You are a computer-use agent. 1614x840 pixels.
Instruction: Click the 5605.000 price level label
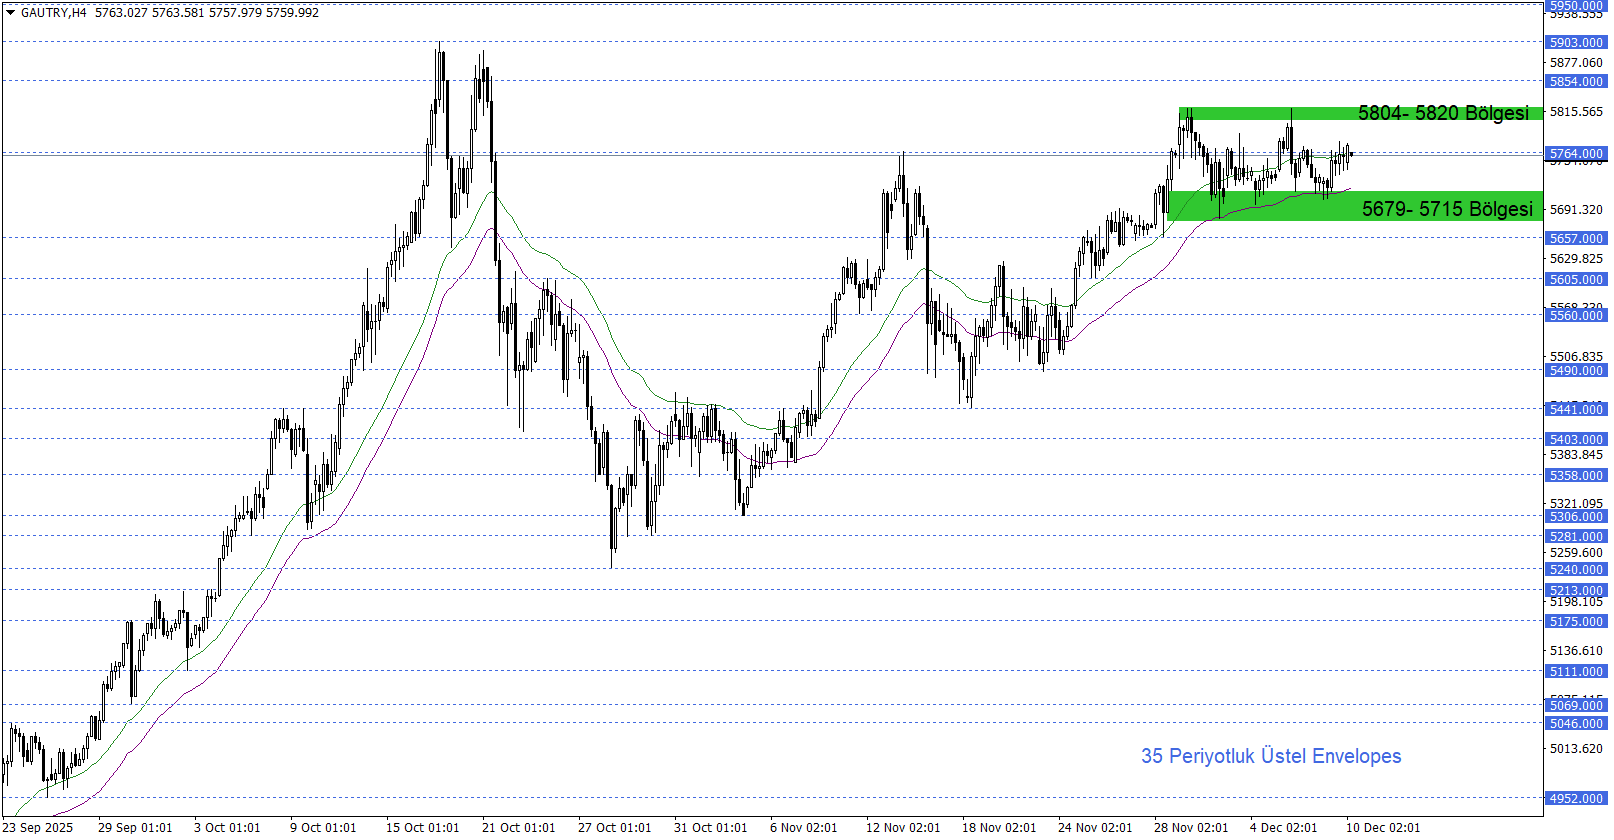(x=1576, y=279)
